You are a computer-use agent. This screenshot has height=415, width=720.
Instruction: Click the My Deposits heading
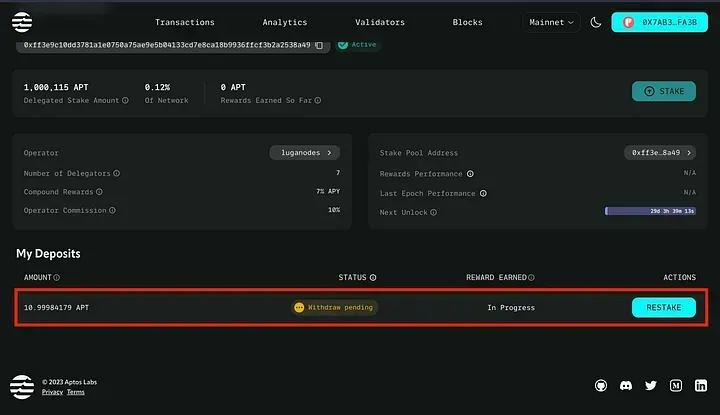point(48,253)
